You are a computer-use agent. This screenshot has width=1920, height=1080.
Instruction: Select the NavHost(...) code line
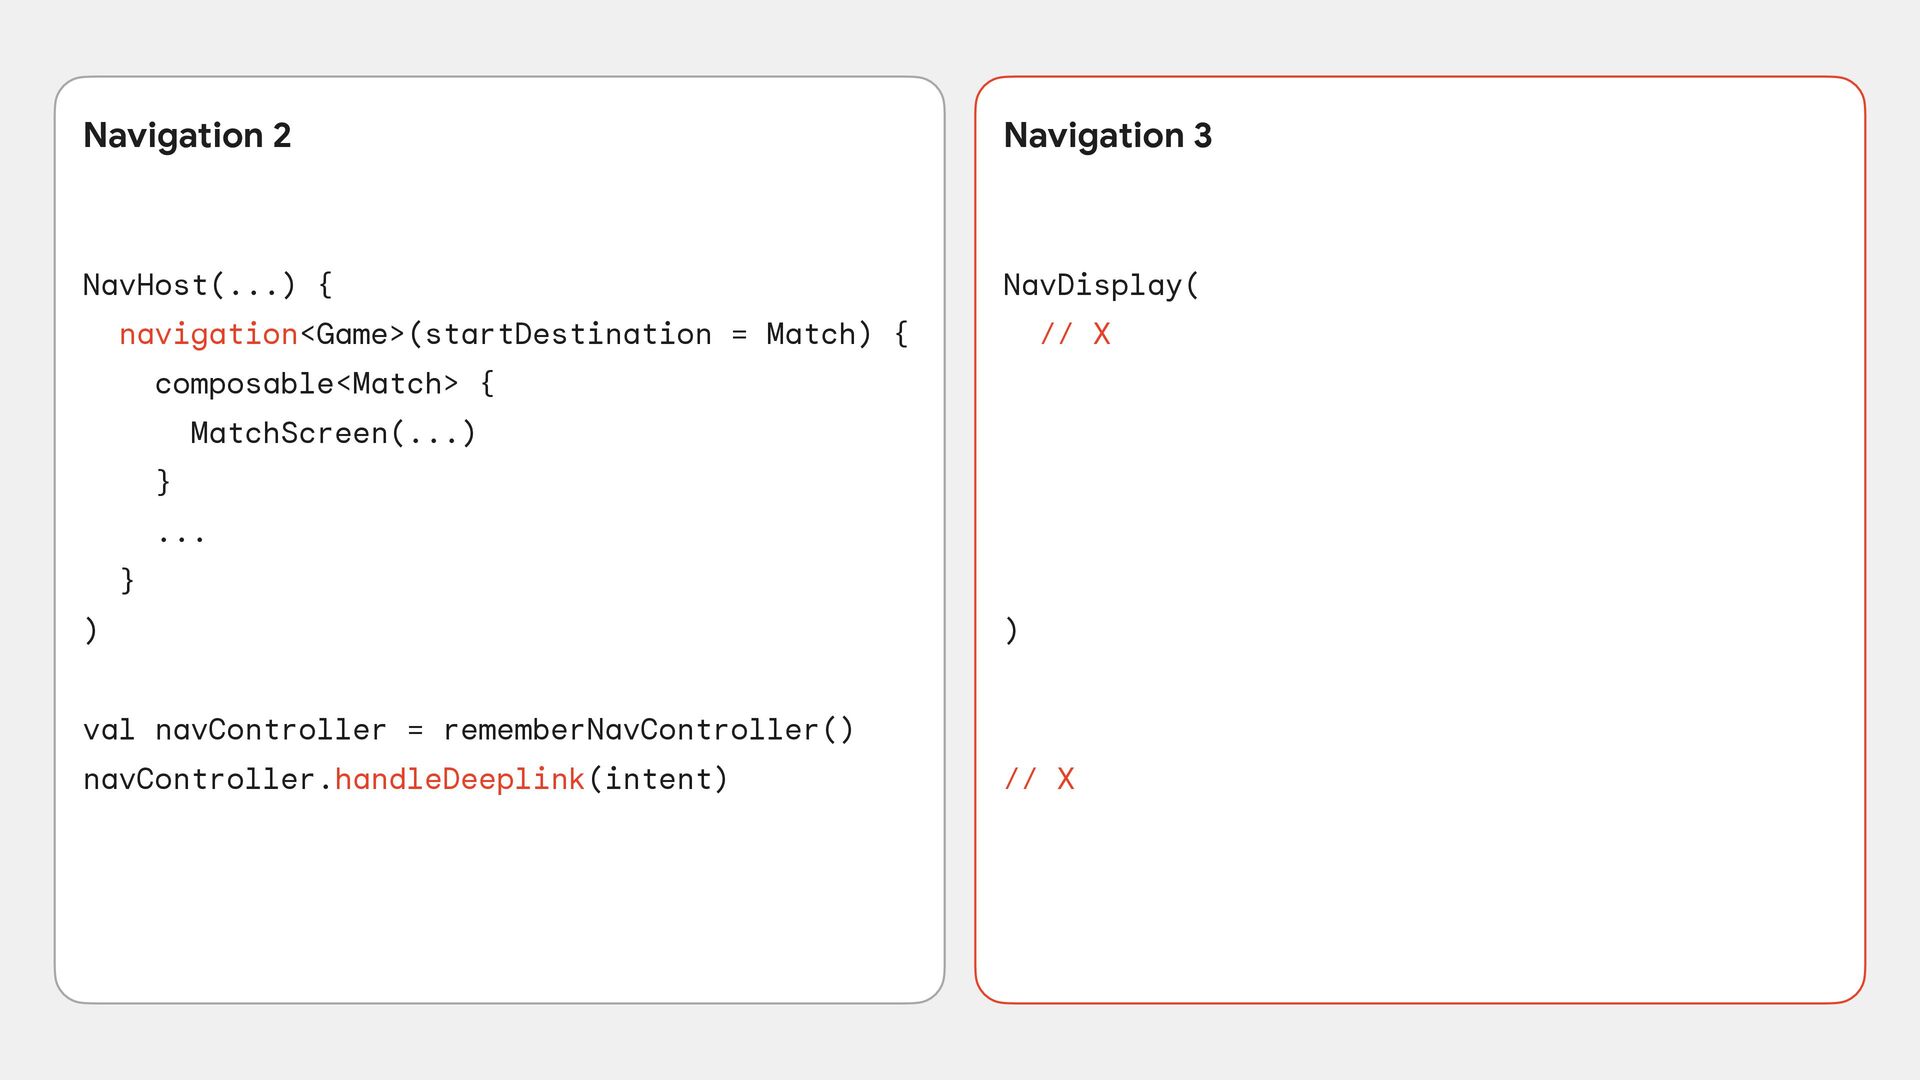click(207, 285)
